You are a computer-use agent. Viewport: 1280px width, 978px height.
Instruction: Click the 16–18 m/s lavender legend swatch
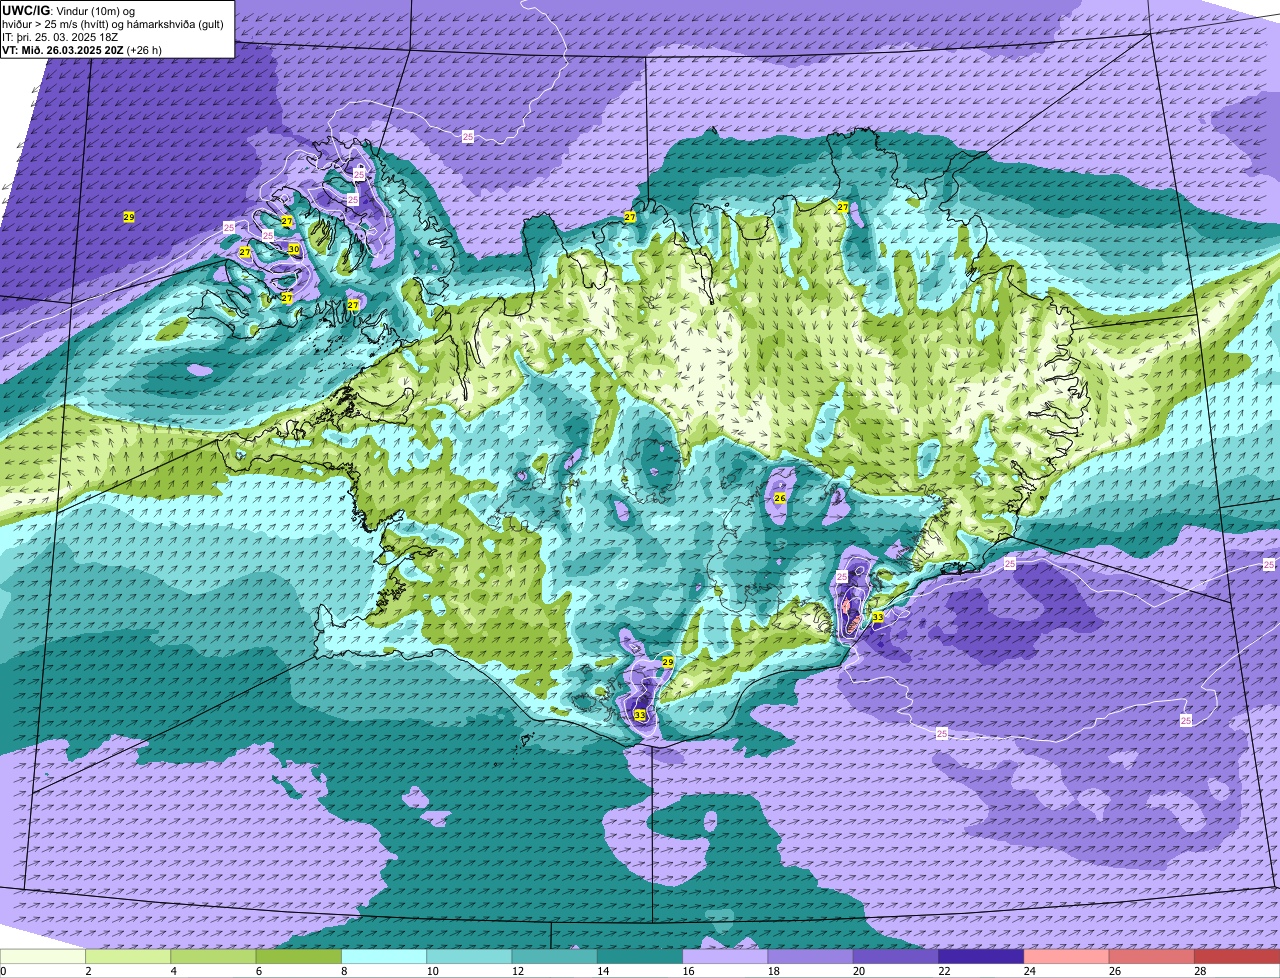(x=725, y=956)
